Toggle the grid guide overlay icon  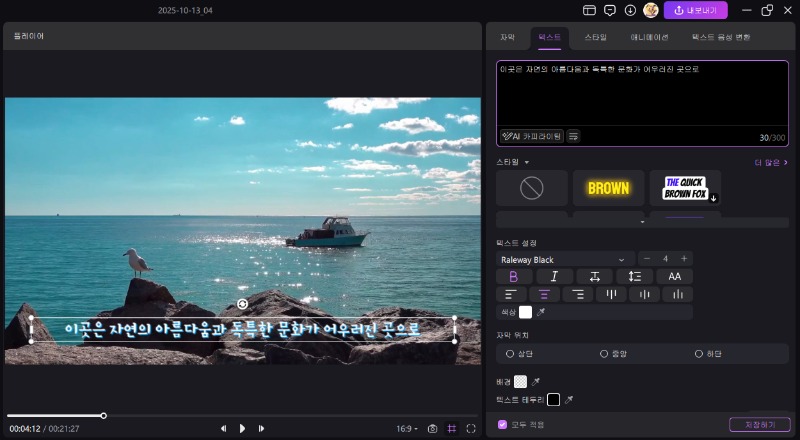coord(452,428)
